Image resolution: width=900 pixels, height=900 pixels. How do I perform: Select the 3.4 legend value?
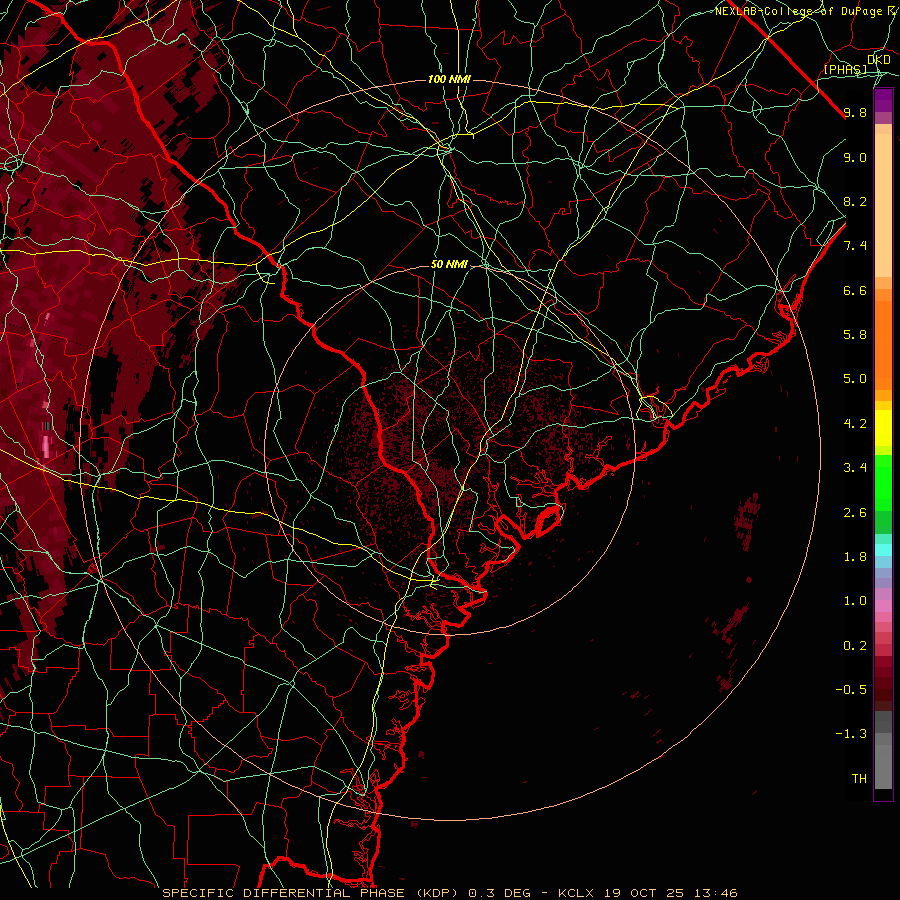point(855,468)
